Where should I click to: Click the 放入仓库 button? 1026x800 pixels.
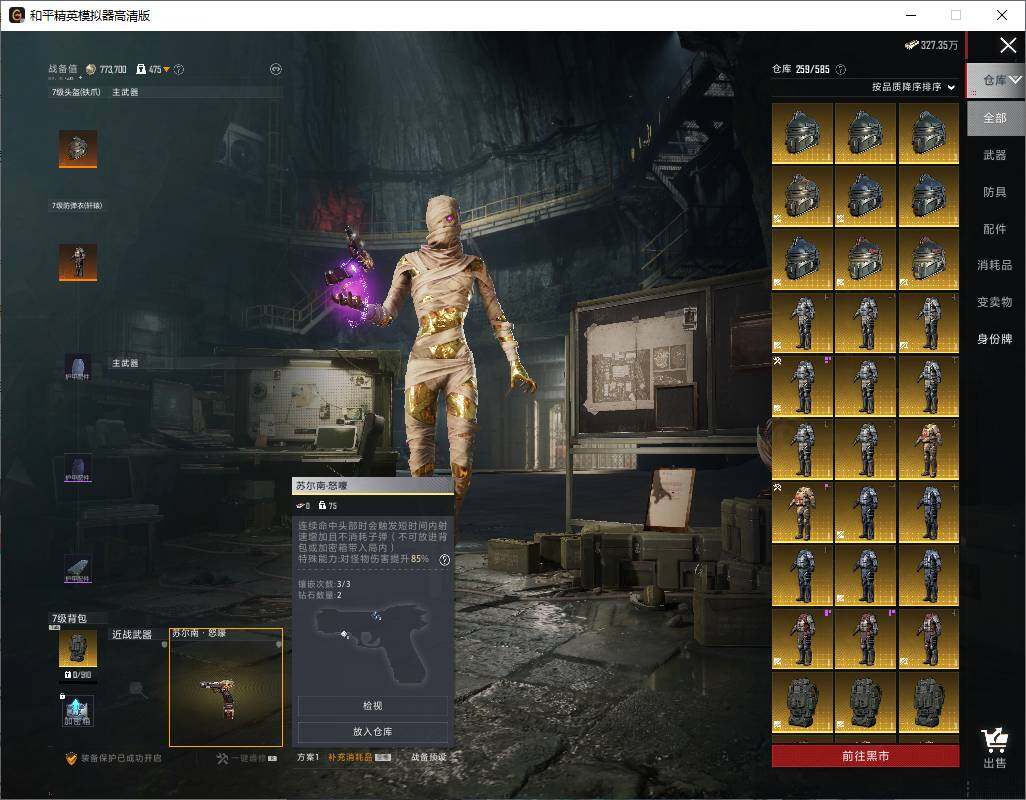click(372, 731)
